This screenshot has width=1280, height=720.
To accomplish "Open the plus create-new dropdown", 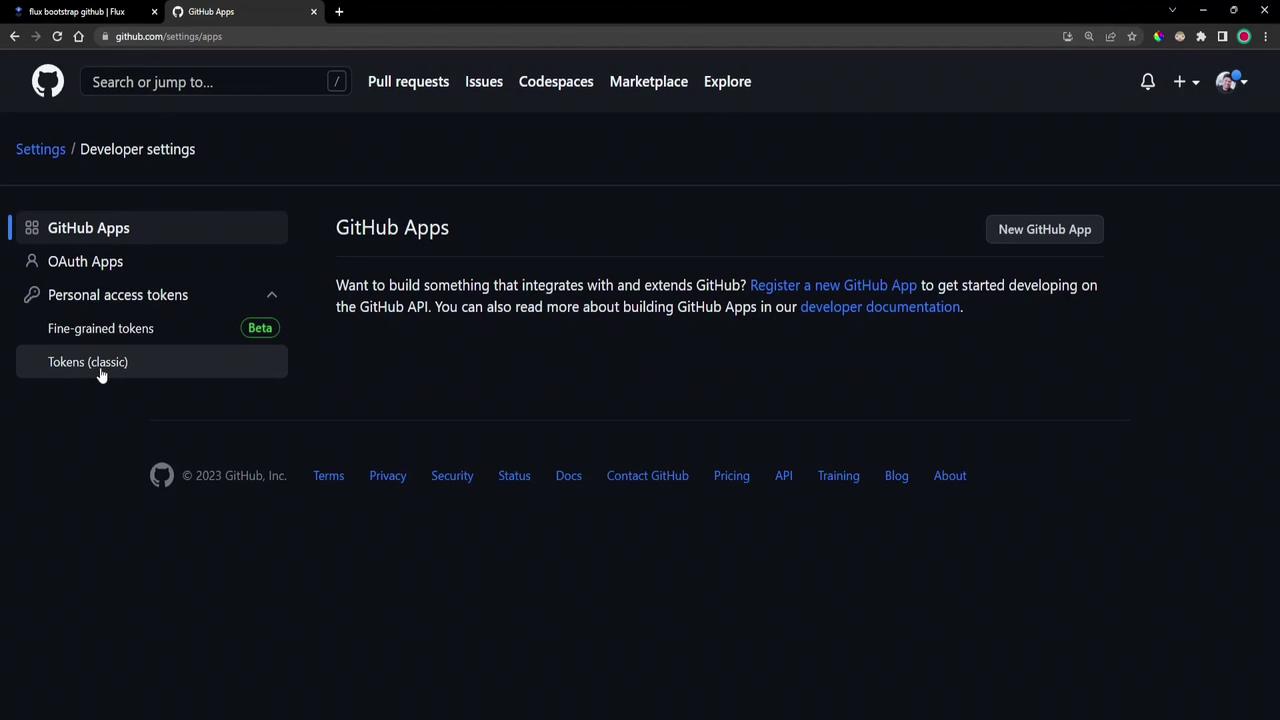I will pos(1185,82).
